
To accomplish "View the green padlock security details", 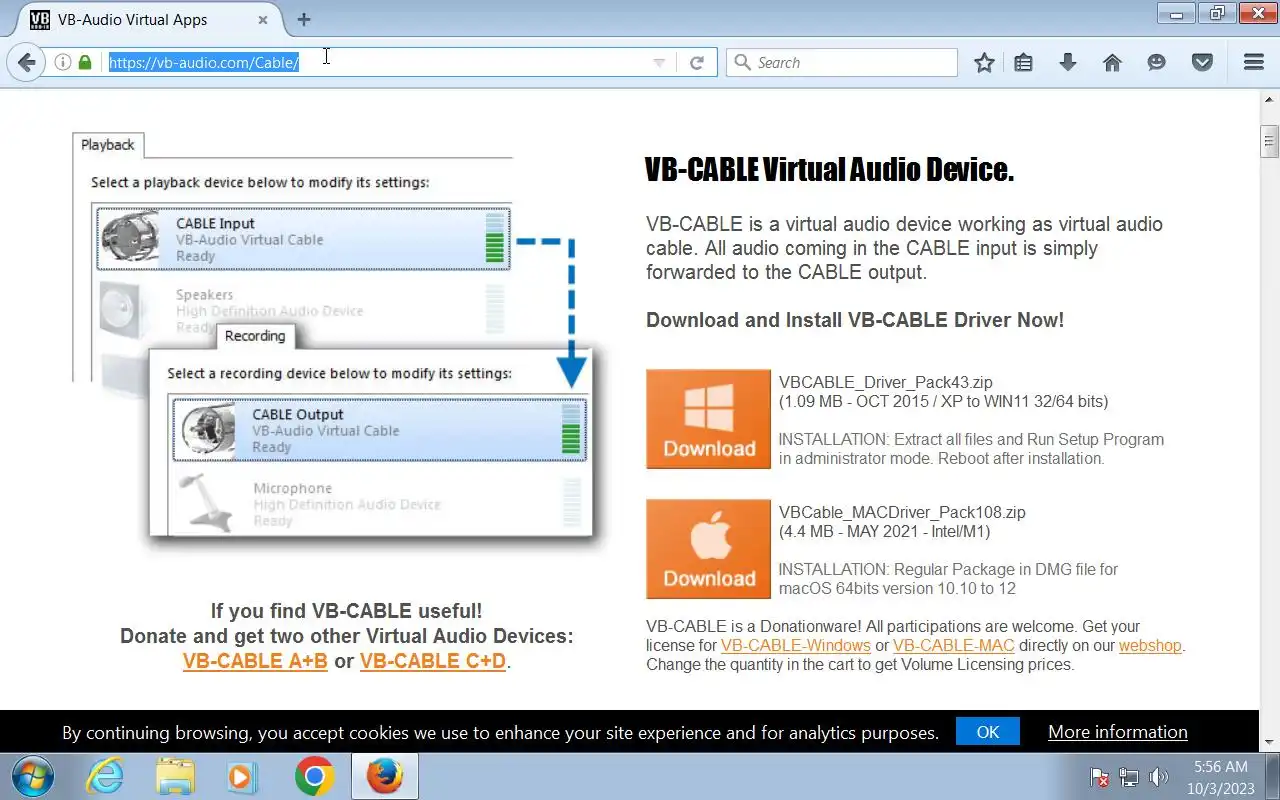I will [x=85, y=62].
